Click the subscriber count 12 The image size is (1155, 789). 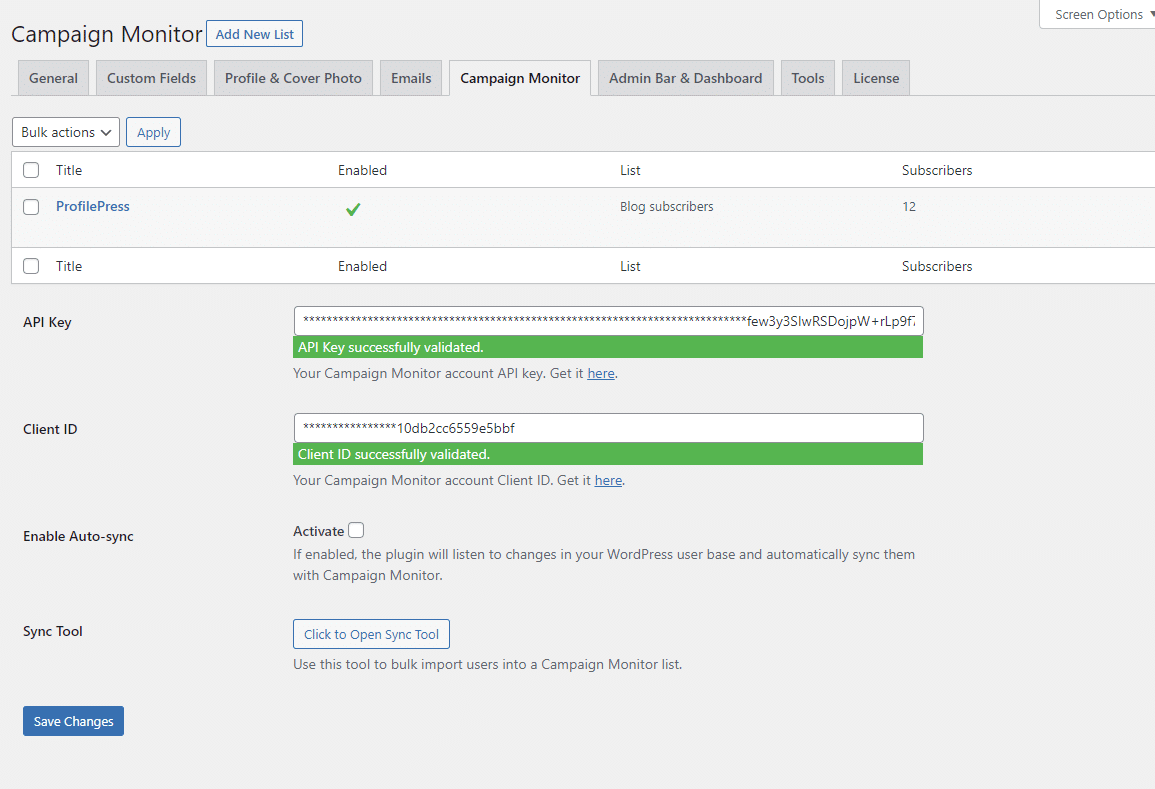tap(909, 206)
